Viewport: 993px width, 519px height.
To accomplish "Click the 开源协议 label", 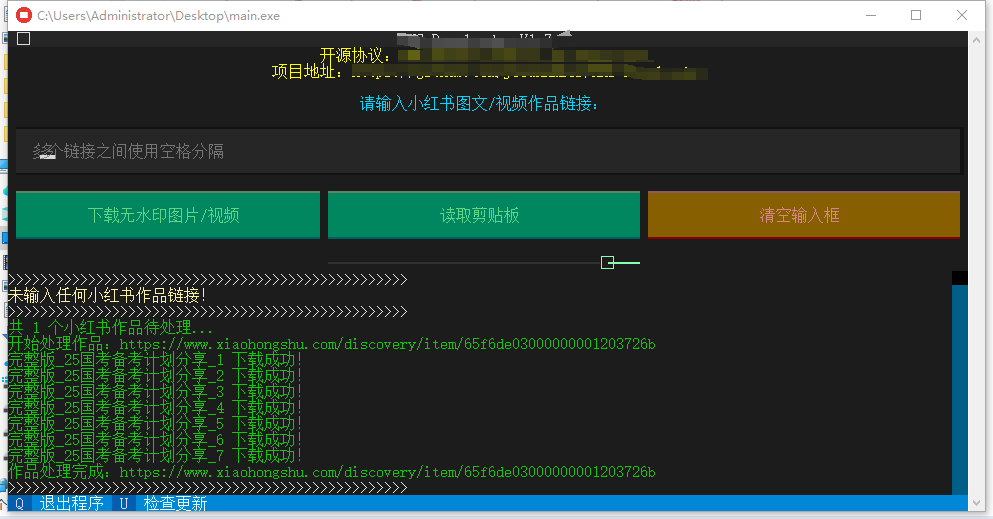I will [x=355, y=56].
